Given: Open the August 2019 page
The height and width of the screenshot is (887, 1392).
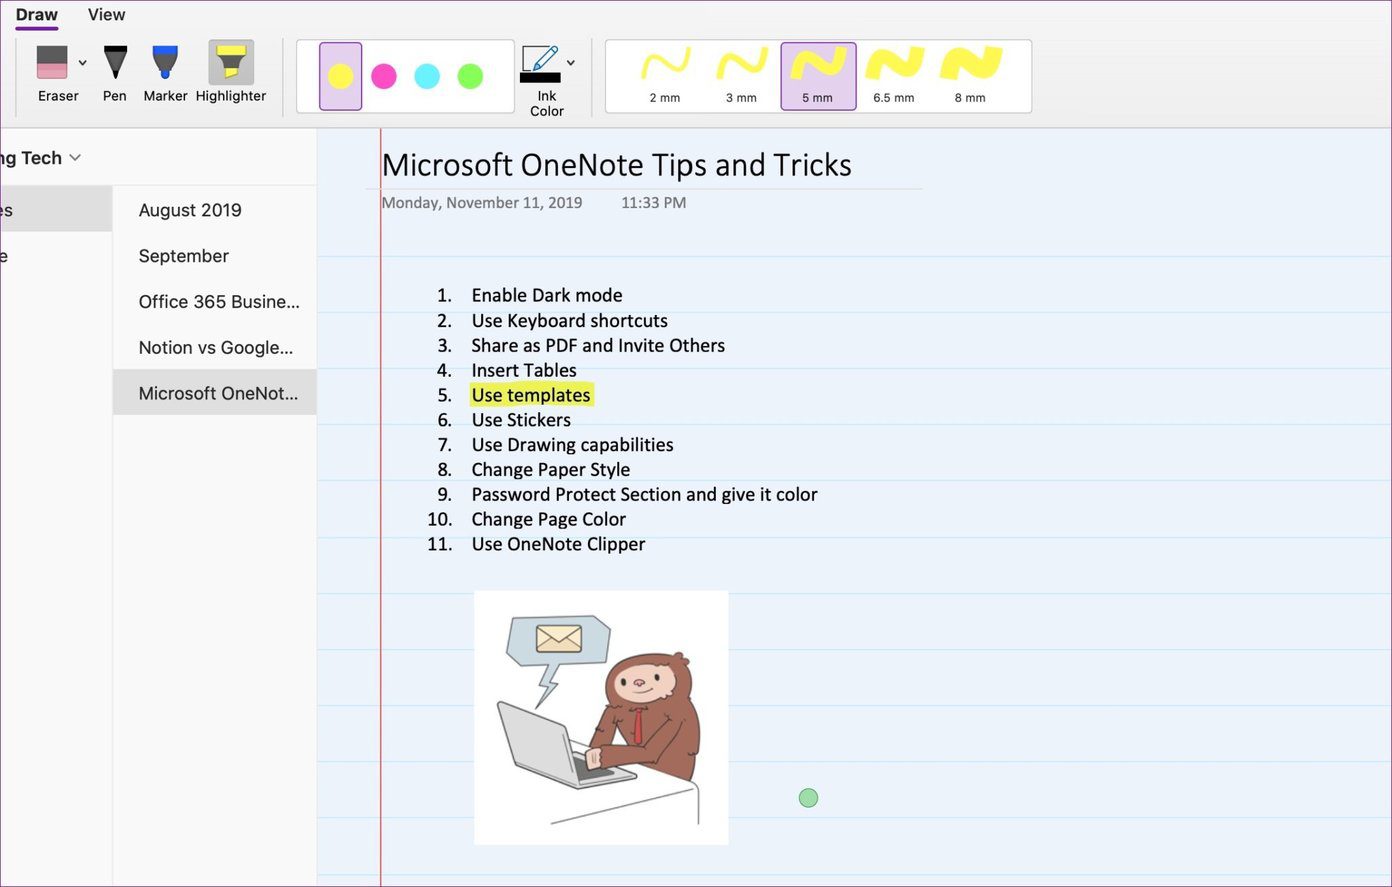Looking at the screenshot, I should pyautogui.click(x=215, y=210).
